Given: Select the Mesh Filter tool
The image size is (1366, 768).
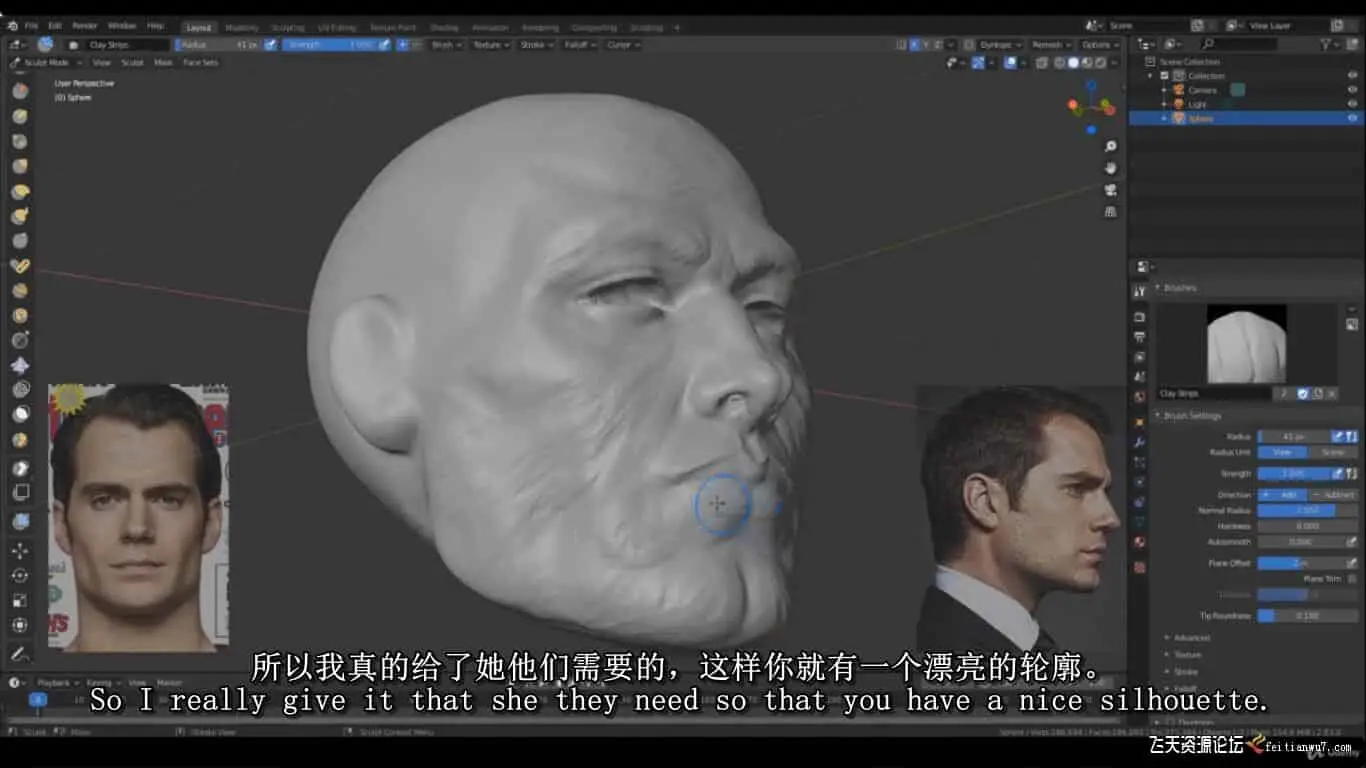Looking at the screenshot, I should click(x=19, y=521).
